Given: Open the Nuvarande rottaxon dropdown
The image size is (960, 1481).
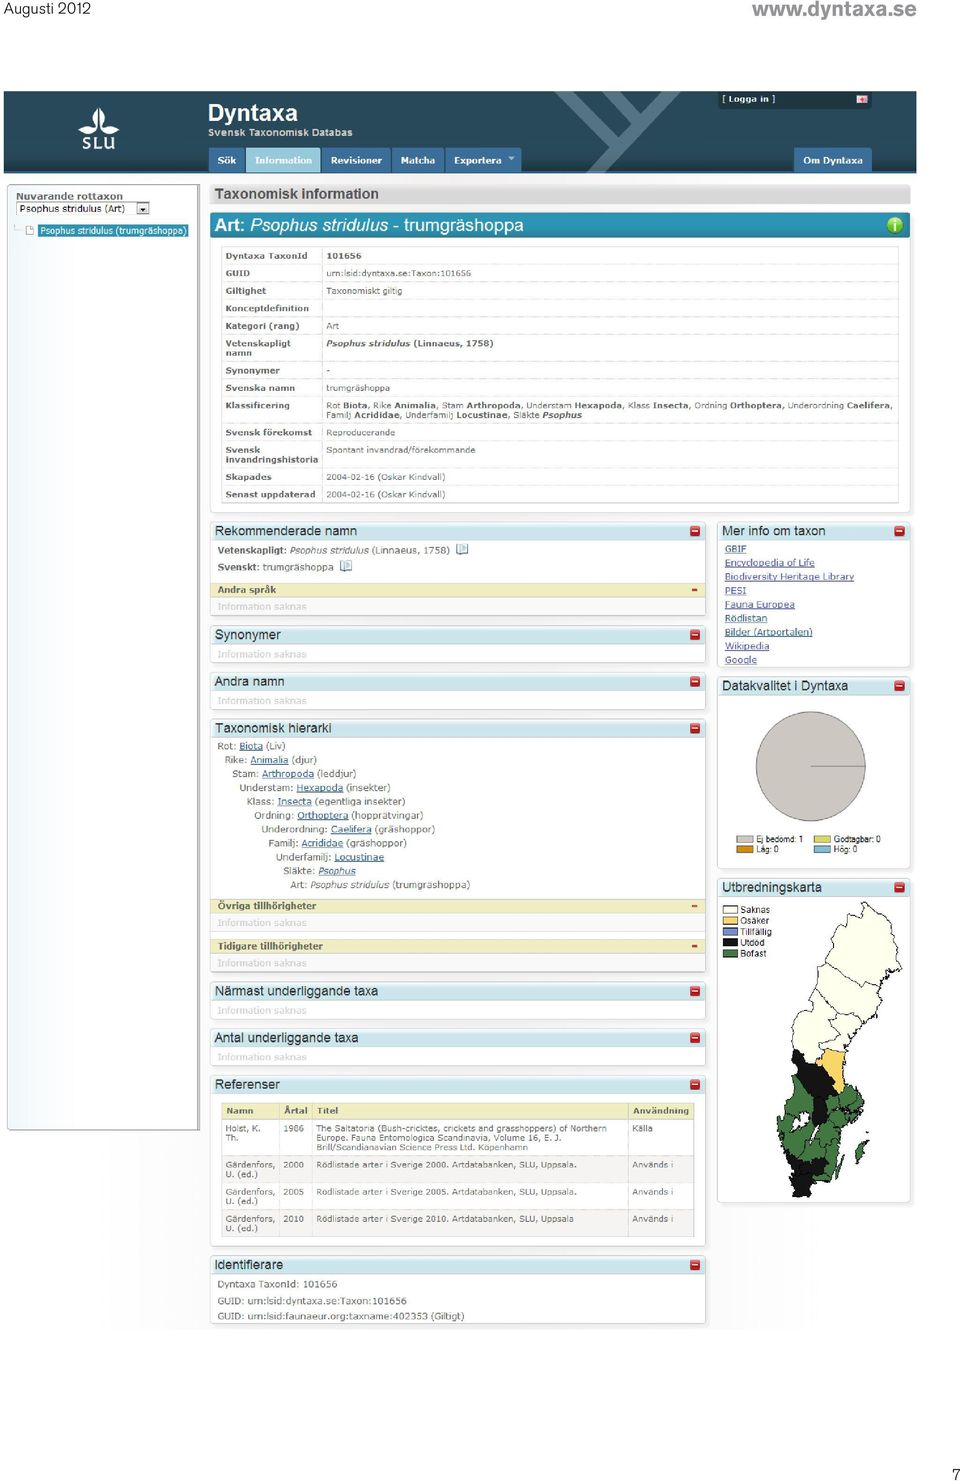Looking at the screenshot, I should tap(143, 209).
